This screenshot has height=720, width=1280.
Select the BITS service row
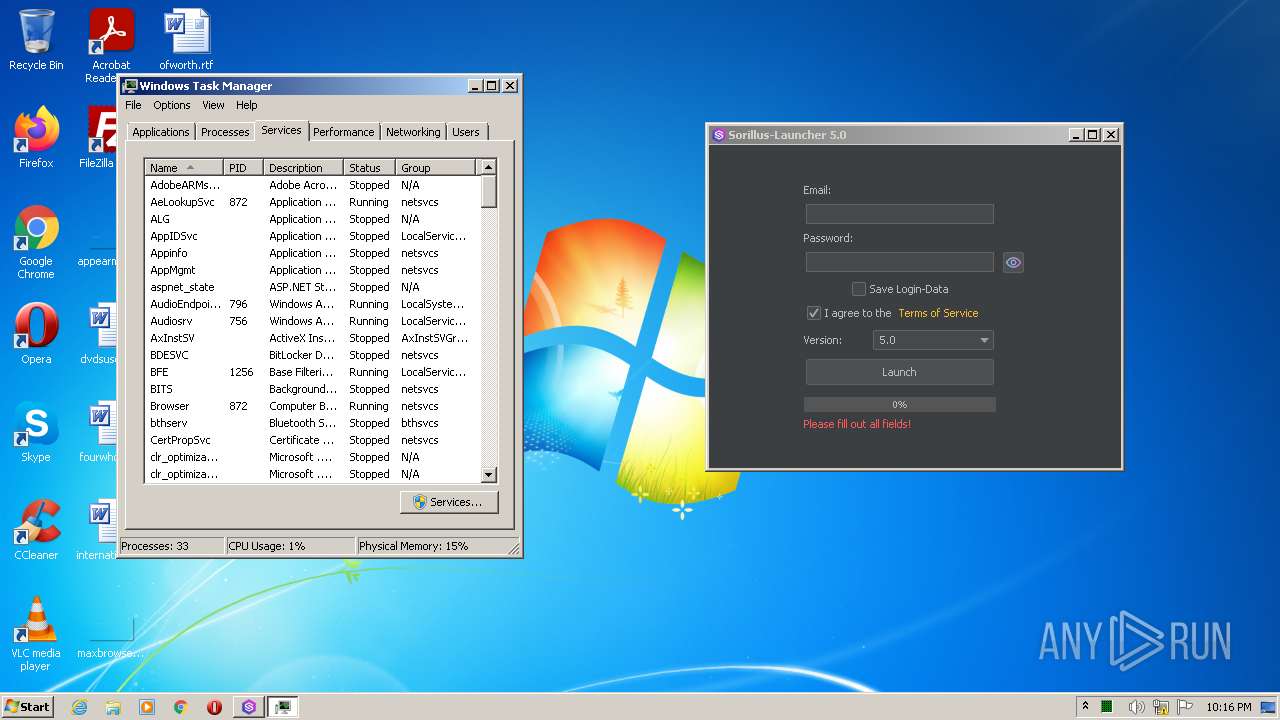click(312, 389)
